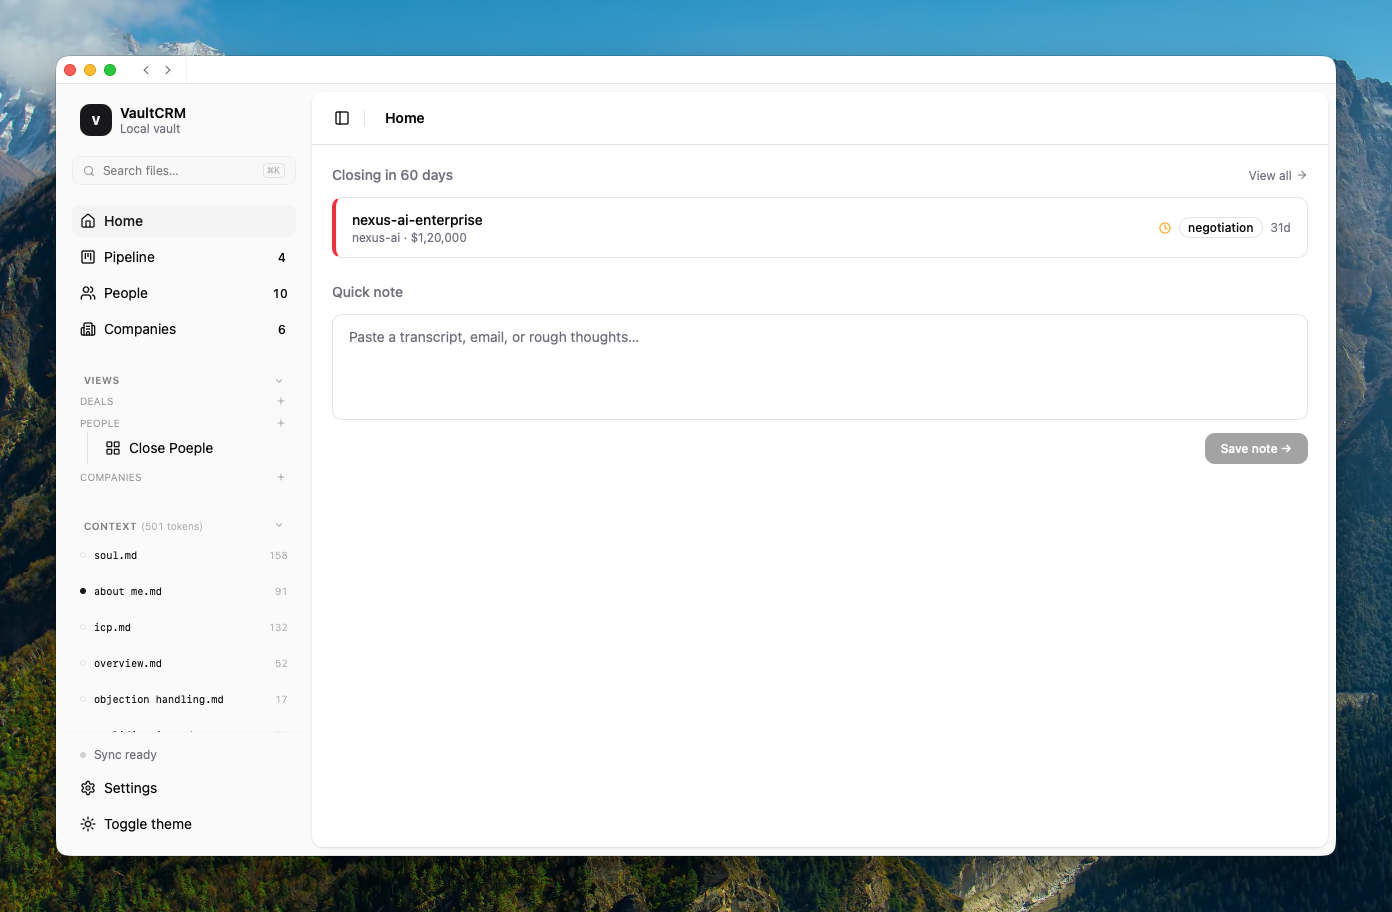Collapse the Views section

tap(279, 380)
